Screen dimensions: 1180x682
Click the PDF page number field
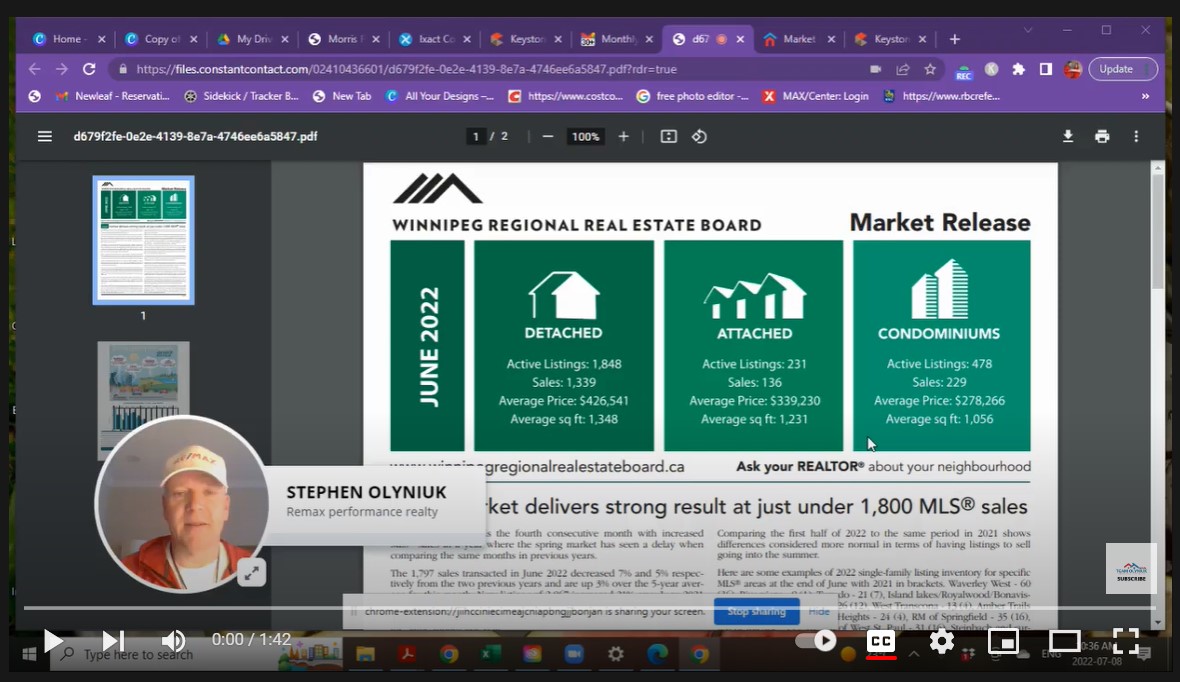475,136
